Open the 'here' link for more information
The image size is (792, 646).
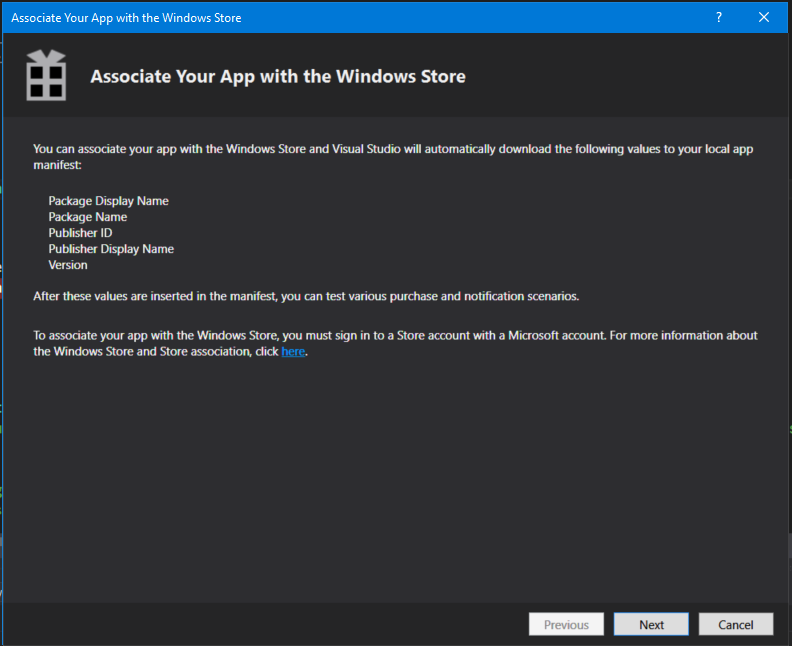(293, 352)
